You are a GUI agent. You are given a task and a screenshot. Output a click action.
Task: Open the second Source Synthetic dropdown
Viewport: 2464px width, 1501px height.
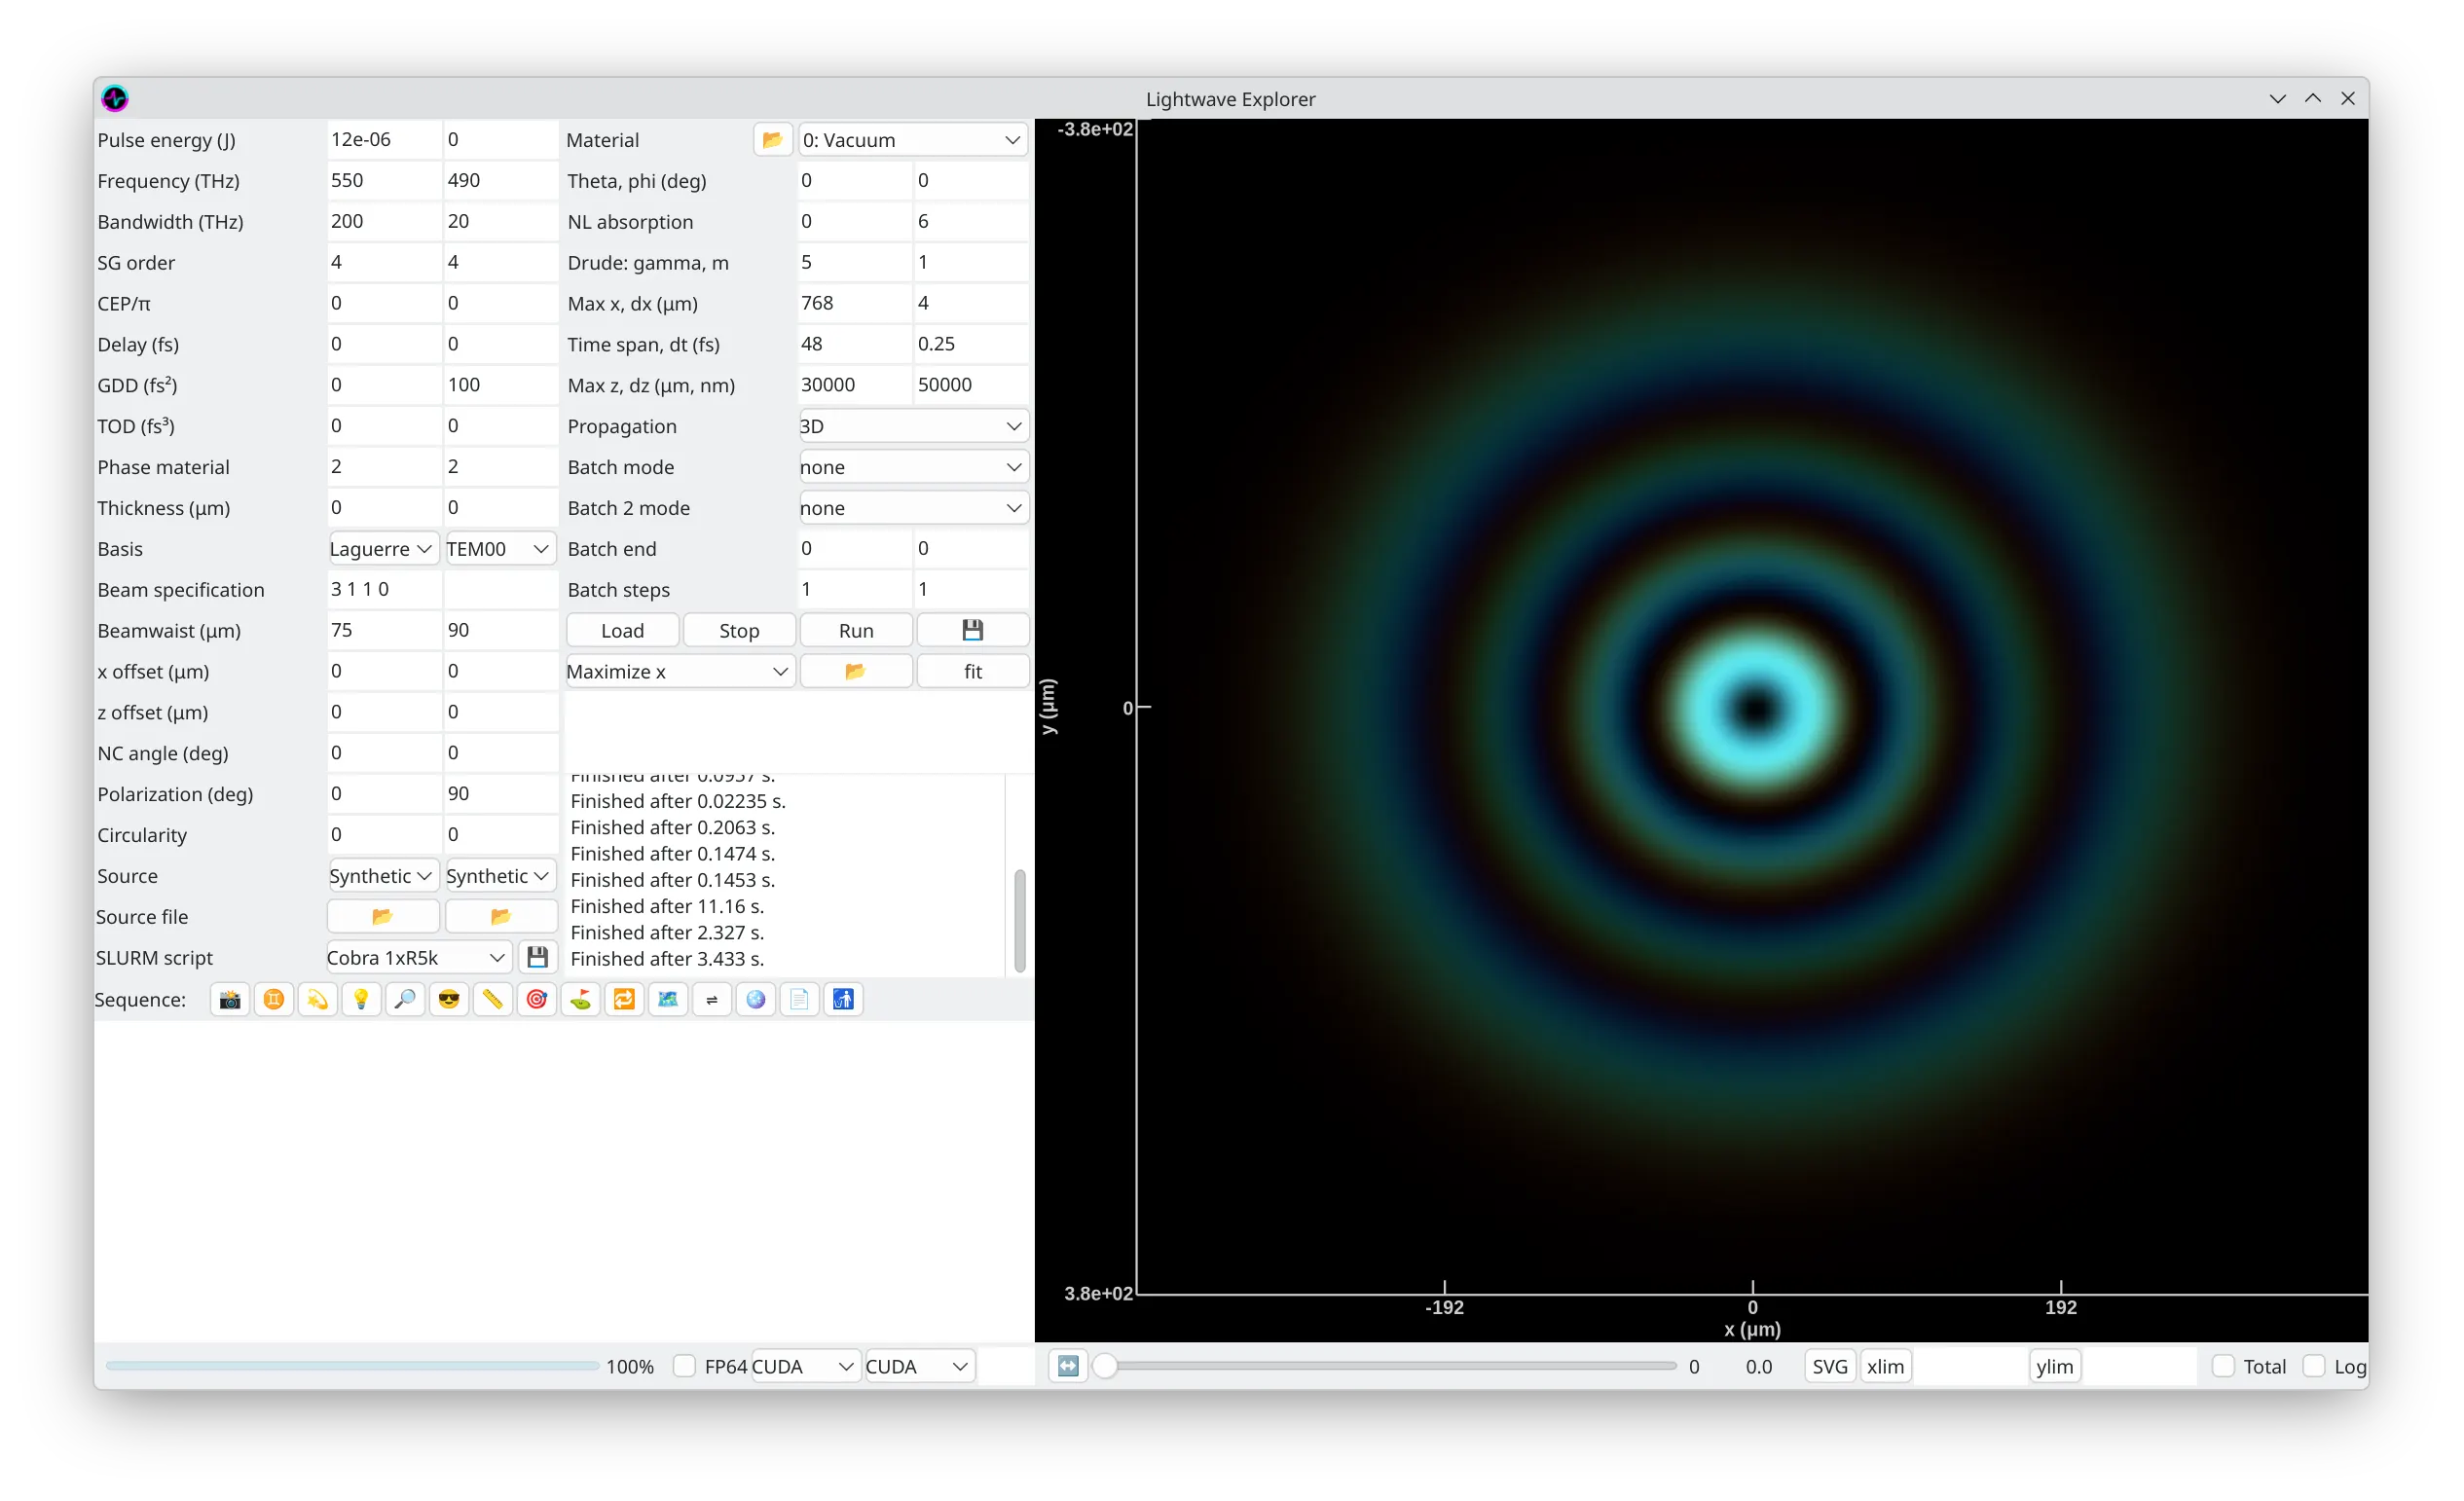pyautogui.click(x=500, y=875)
